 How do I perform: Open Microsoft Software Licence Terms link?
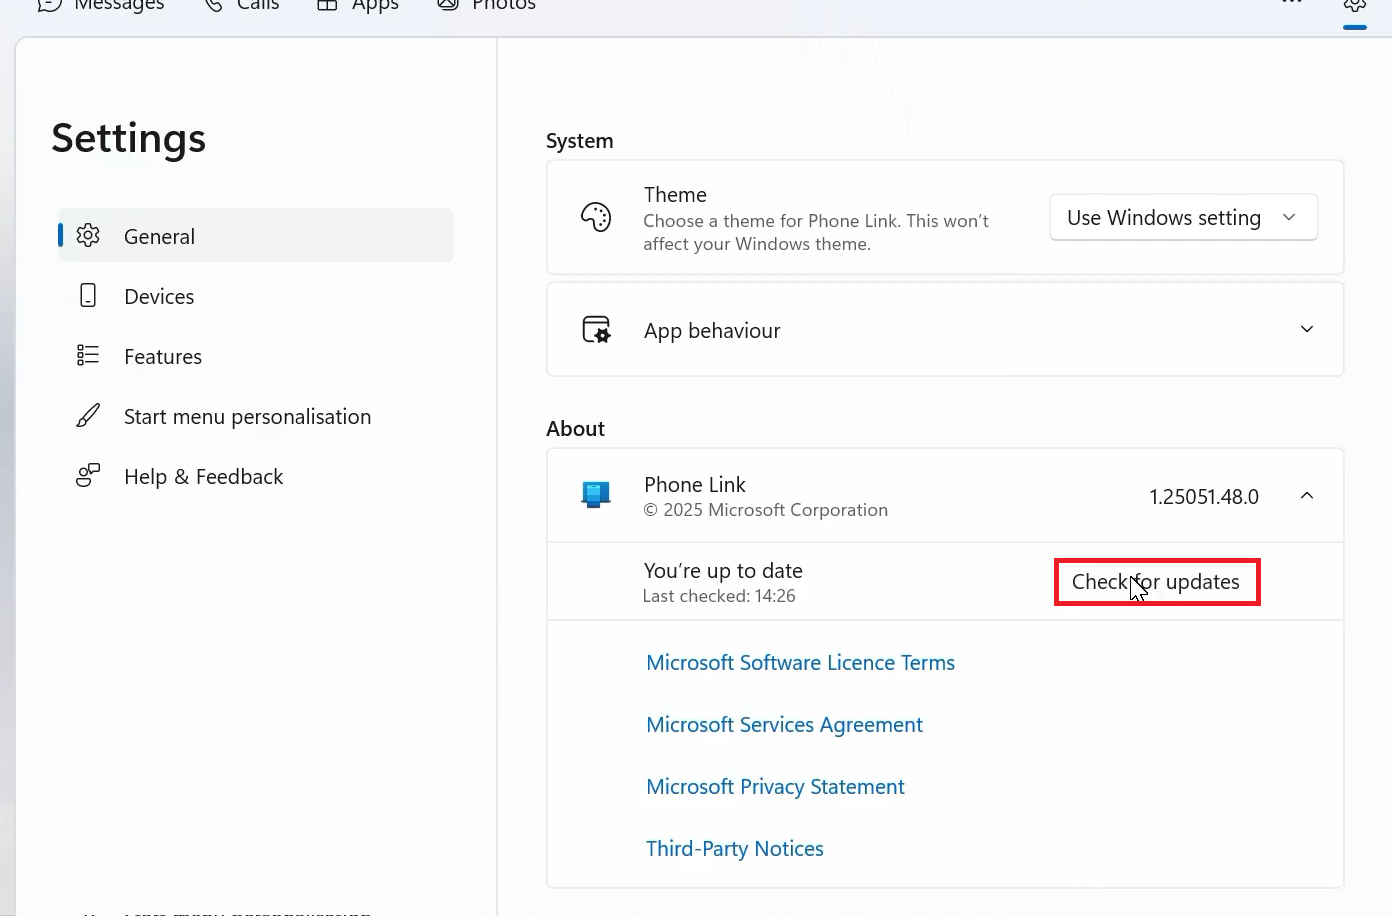click(800, 663)
